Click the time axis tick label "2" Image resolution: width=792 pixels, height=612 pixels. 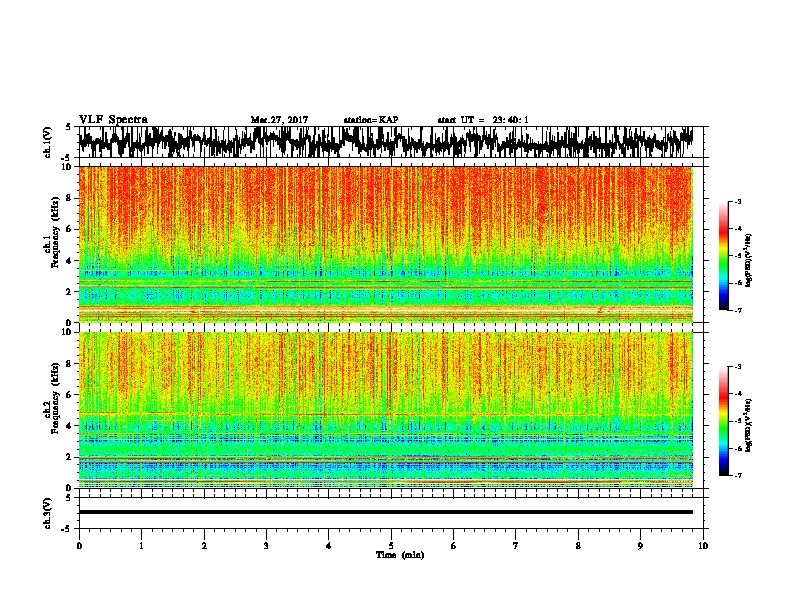pyautogui.click(x=204, y=546)
